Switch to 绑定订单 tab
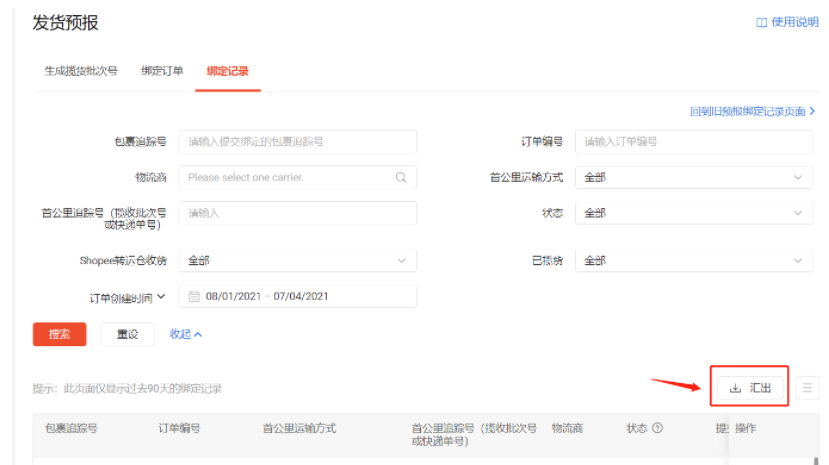Viewport: 829px width, 465px height. (x=162, y=71)
